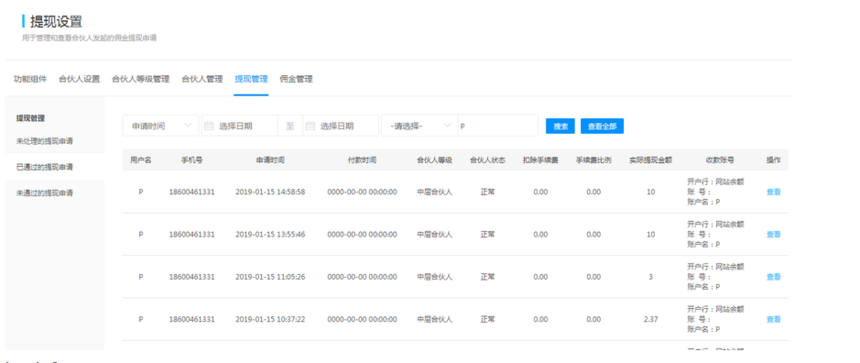This screenshot has width=860, height=363.
Task: Click the 手续费比例 column header
Action: click(593, 160)
